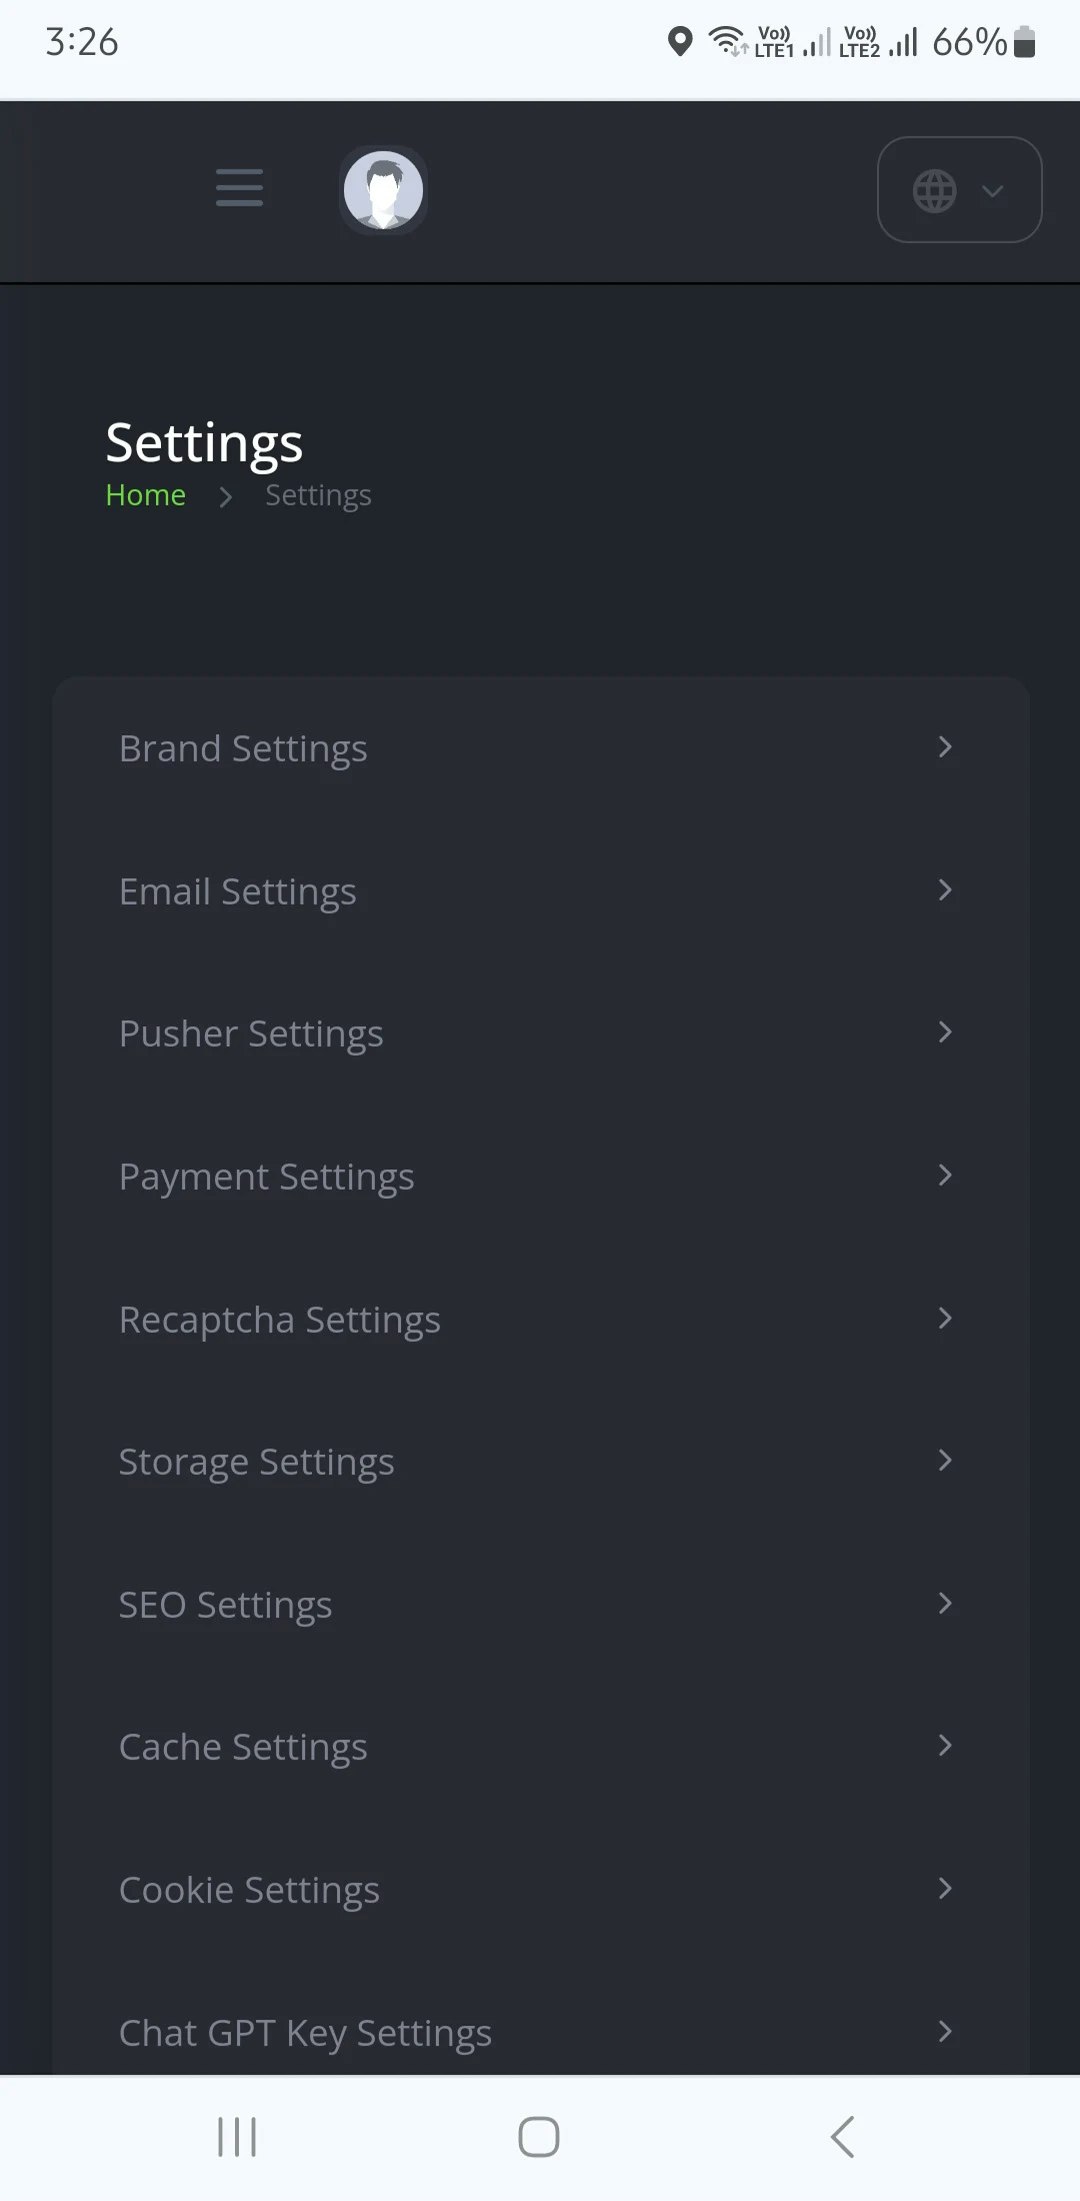
Task: Open Chat GPT Key Settings
Action: 305,2032
